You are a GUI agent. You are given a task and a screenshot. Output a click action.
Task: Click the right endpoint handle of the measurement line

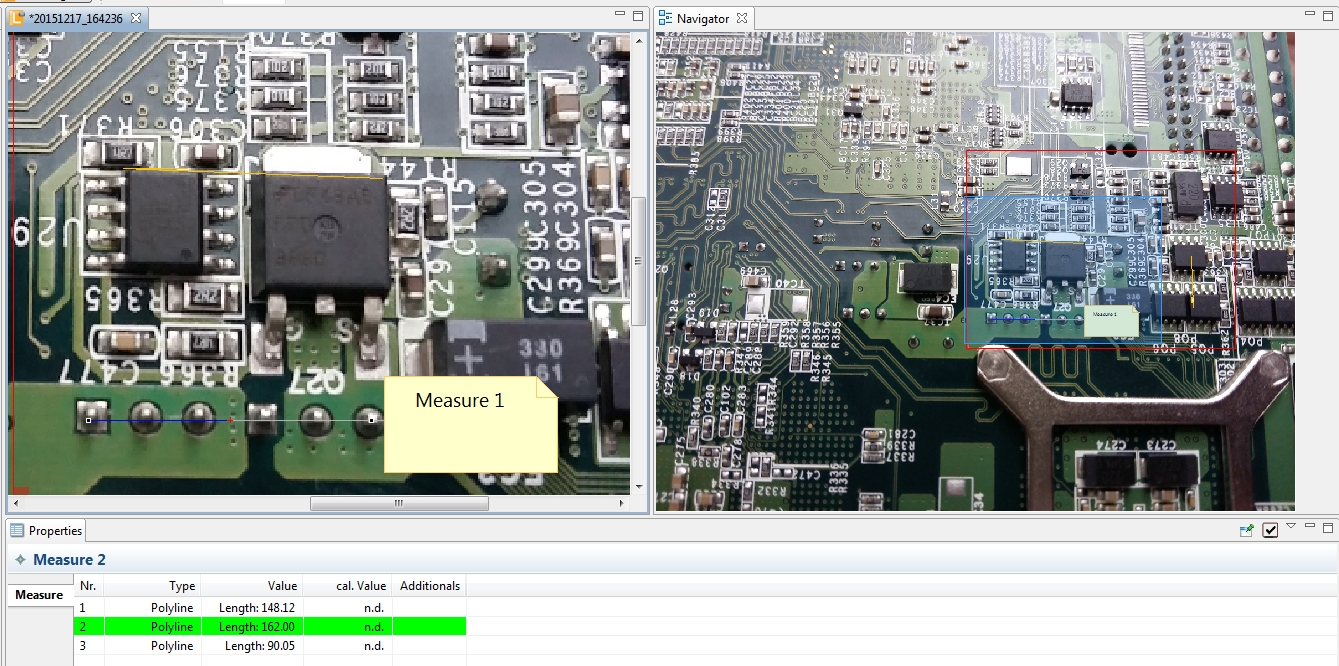click(371, 420)
